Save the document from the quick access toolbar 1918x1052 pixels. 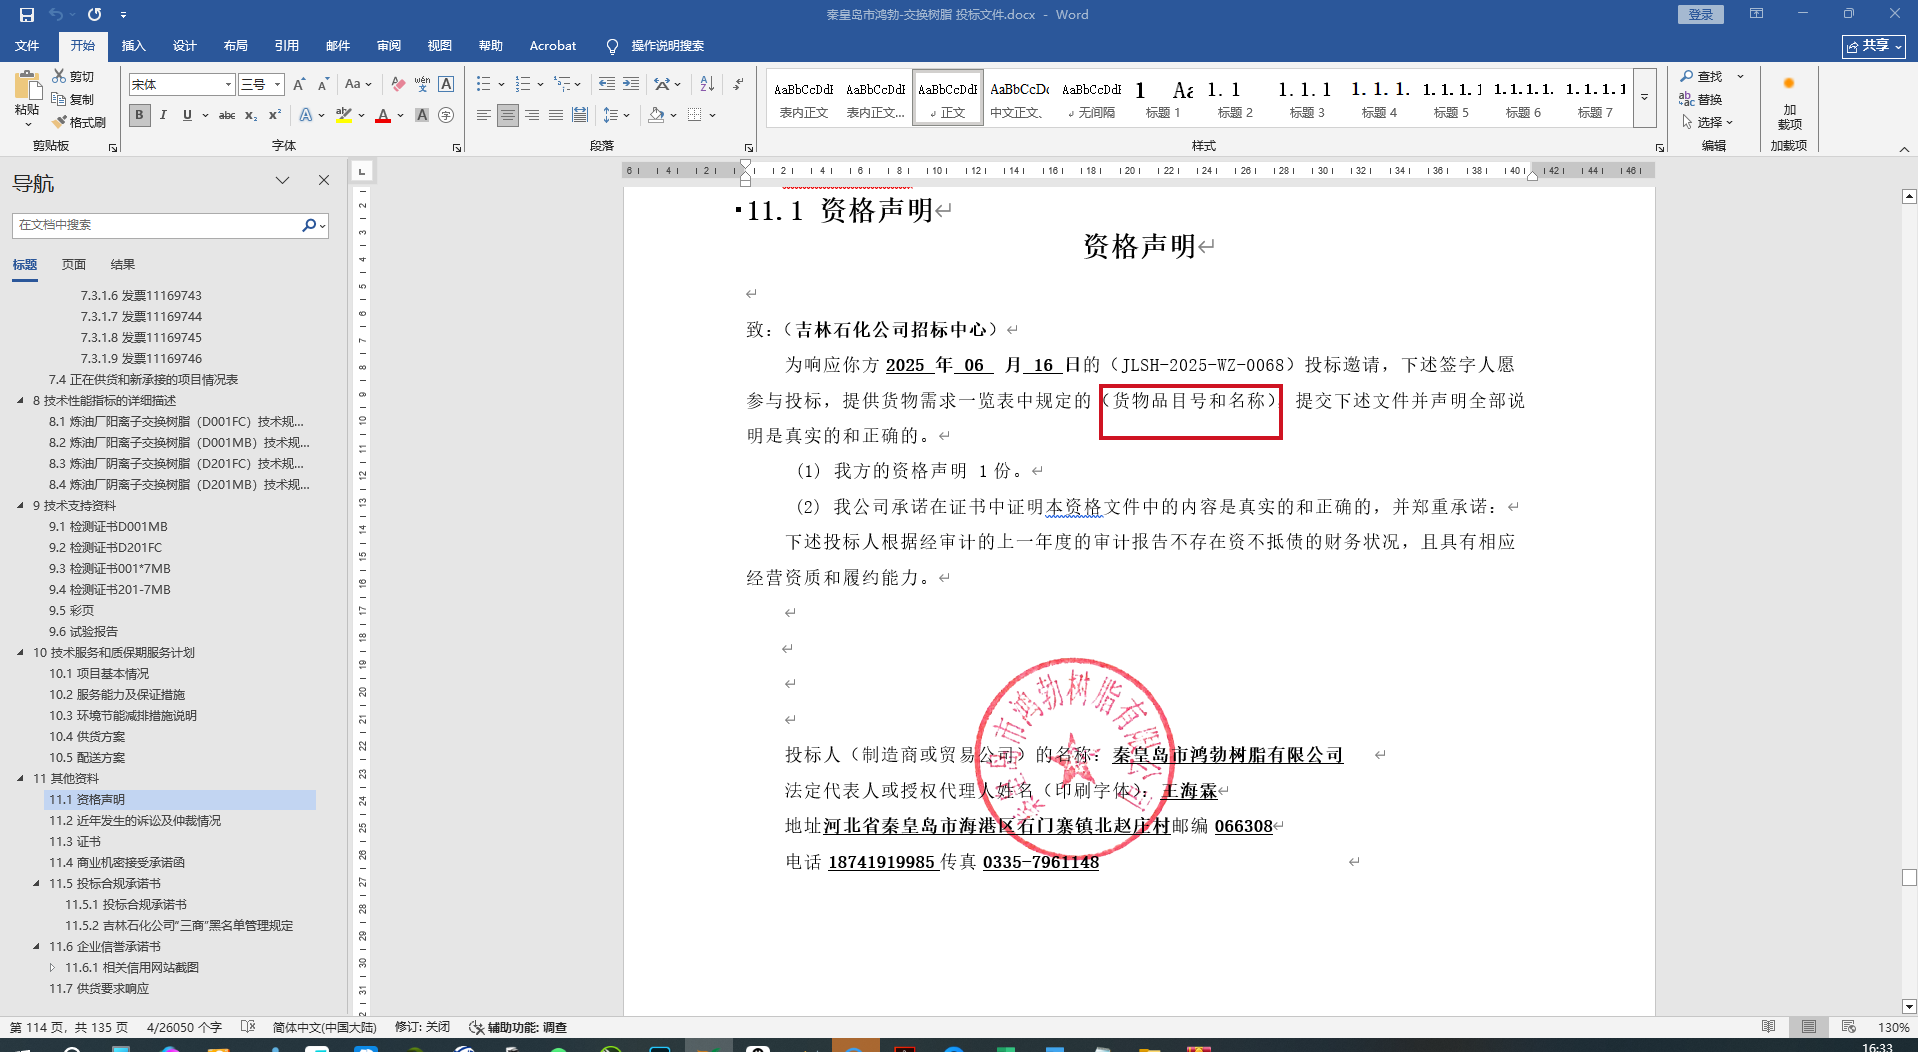[27, 15]
